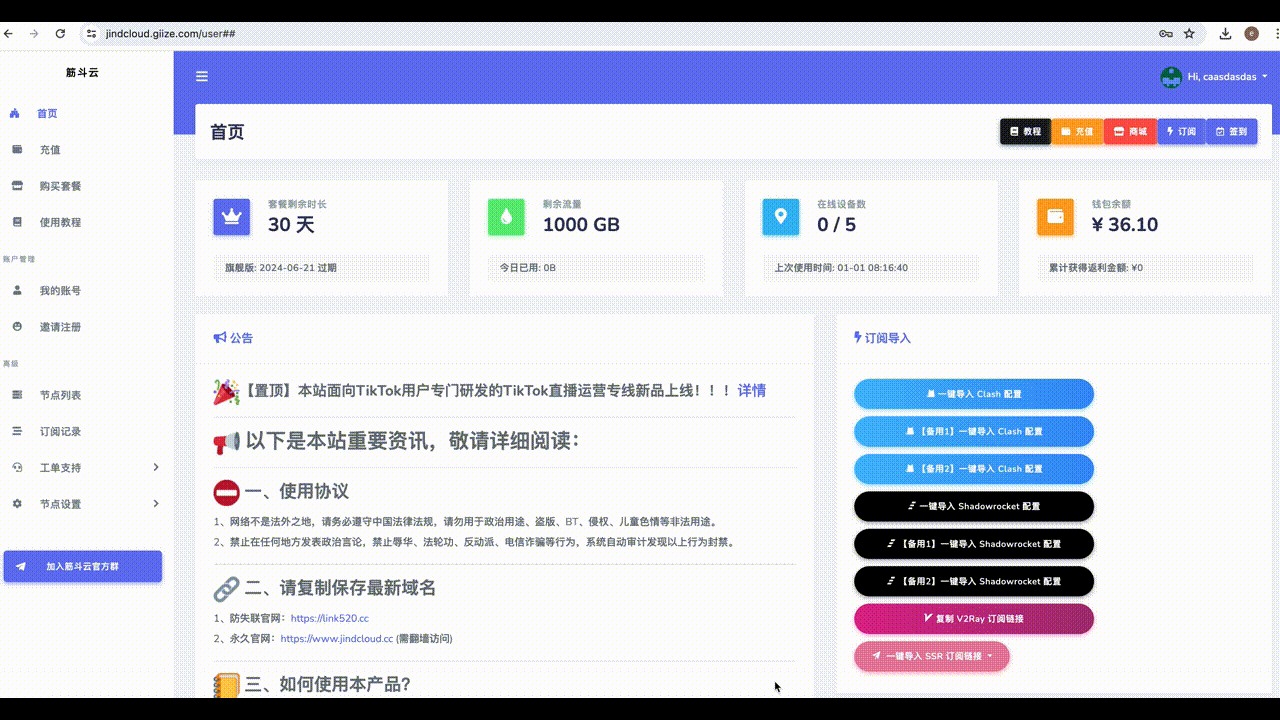Click the 一键导入 Clash 配置 button
Viewport: 1280px width, 720px height.
coord(973,394)
